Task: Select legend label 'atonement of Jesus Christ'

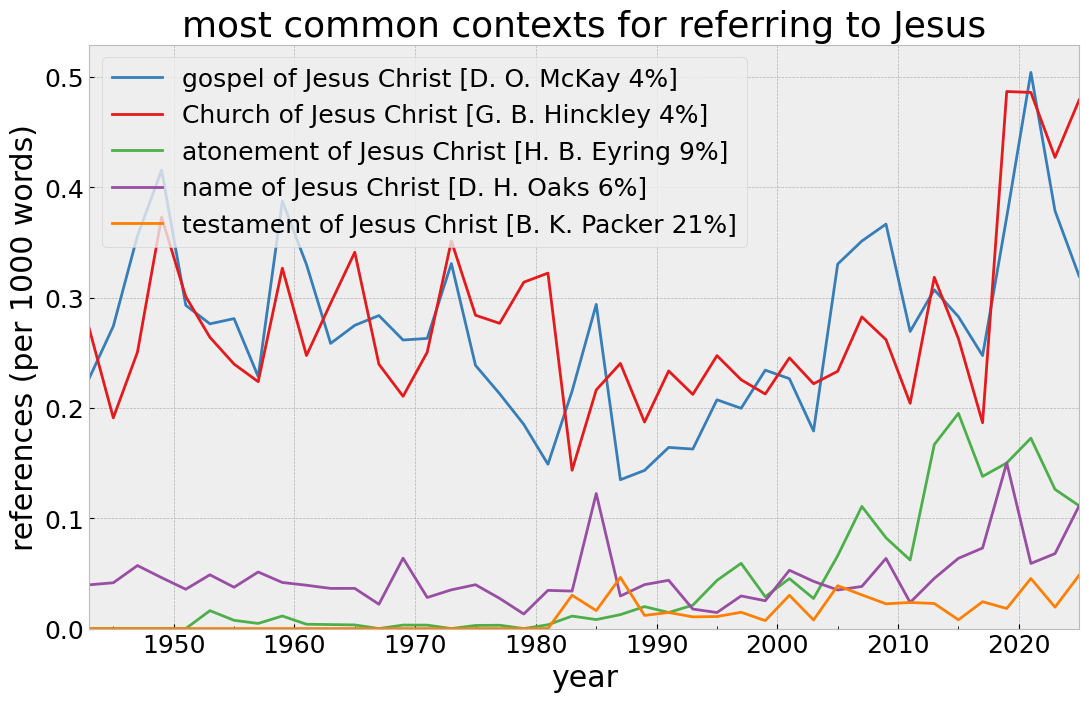Action: click(x=454, y=151)
